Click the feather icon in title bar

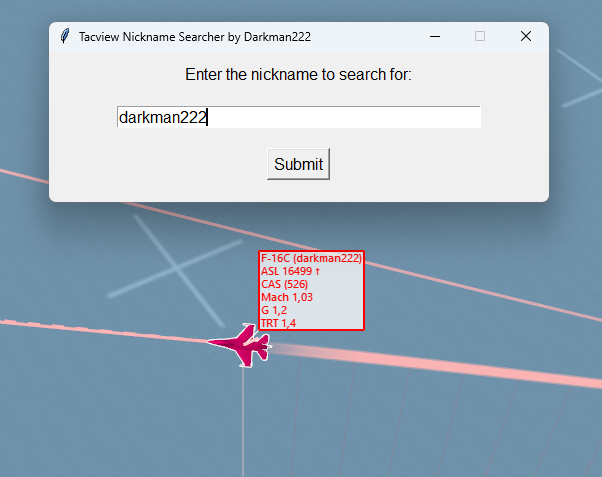(65, 36)
